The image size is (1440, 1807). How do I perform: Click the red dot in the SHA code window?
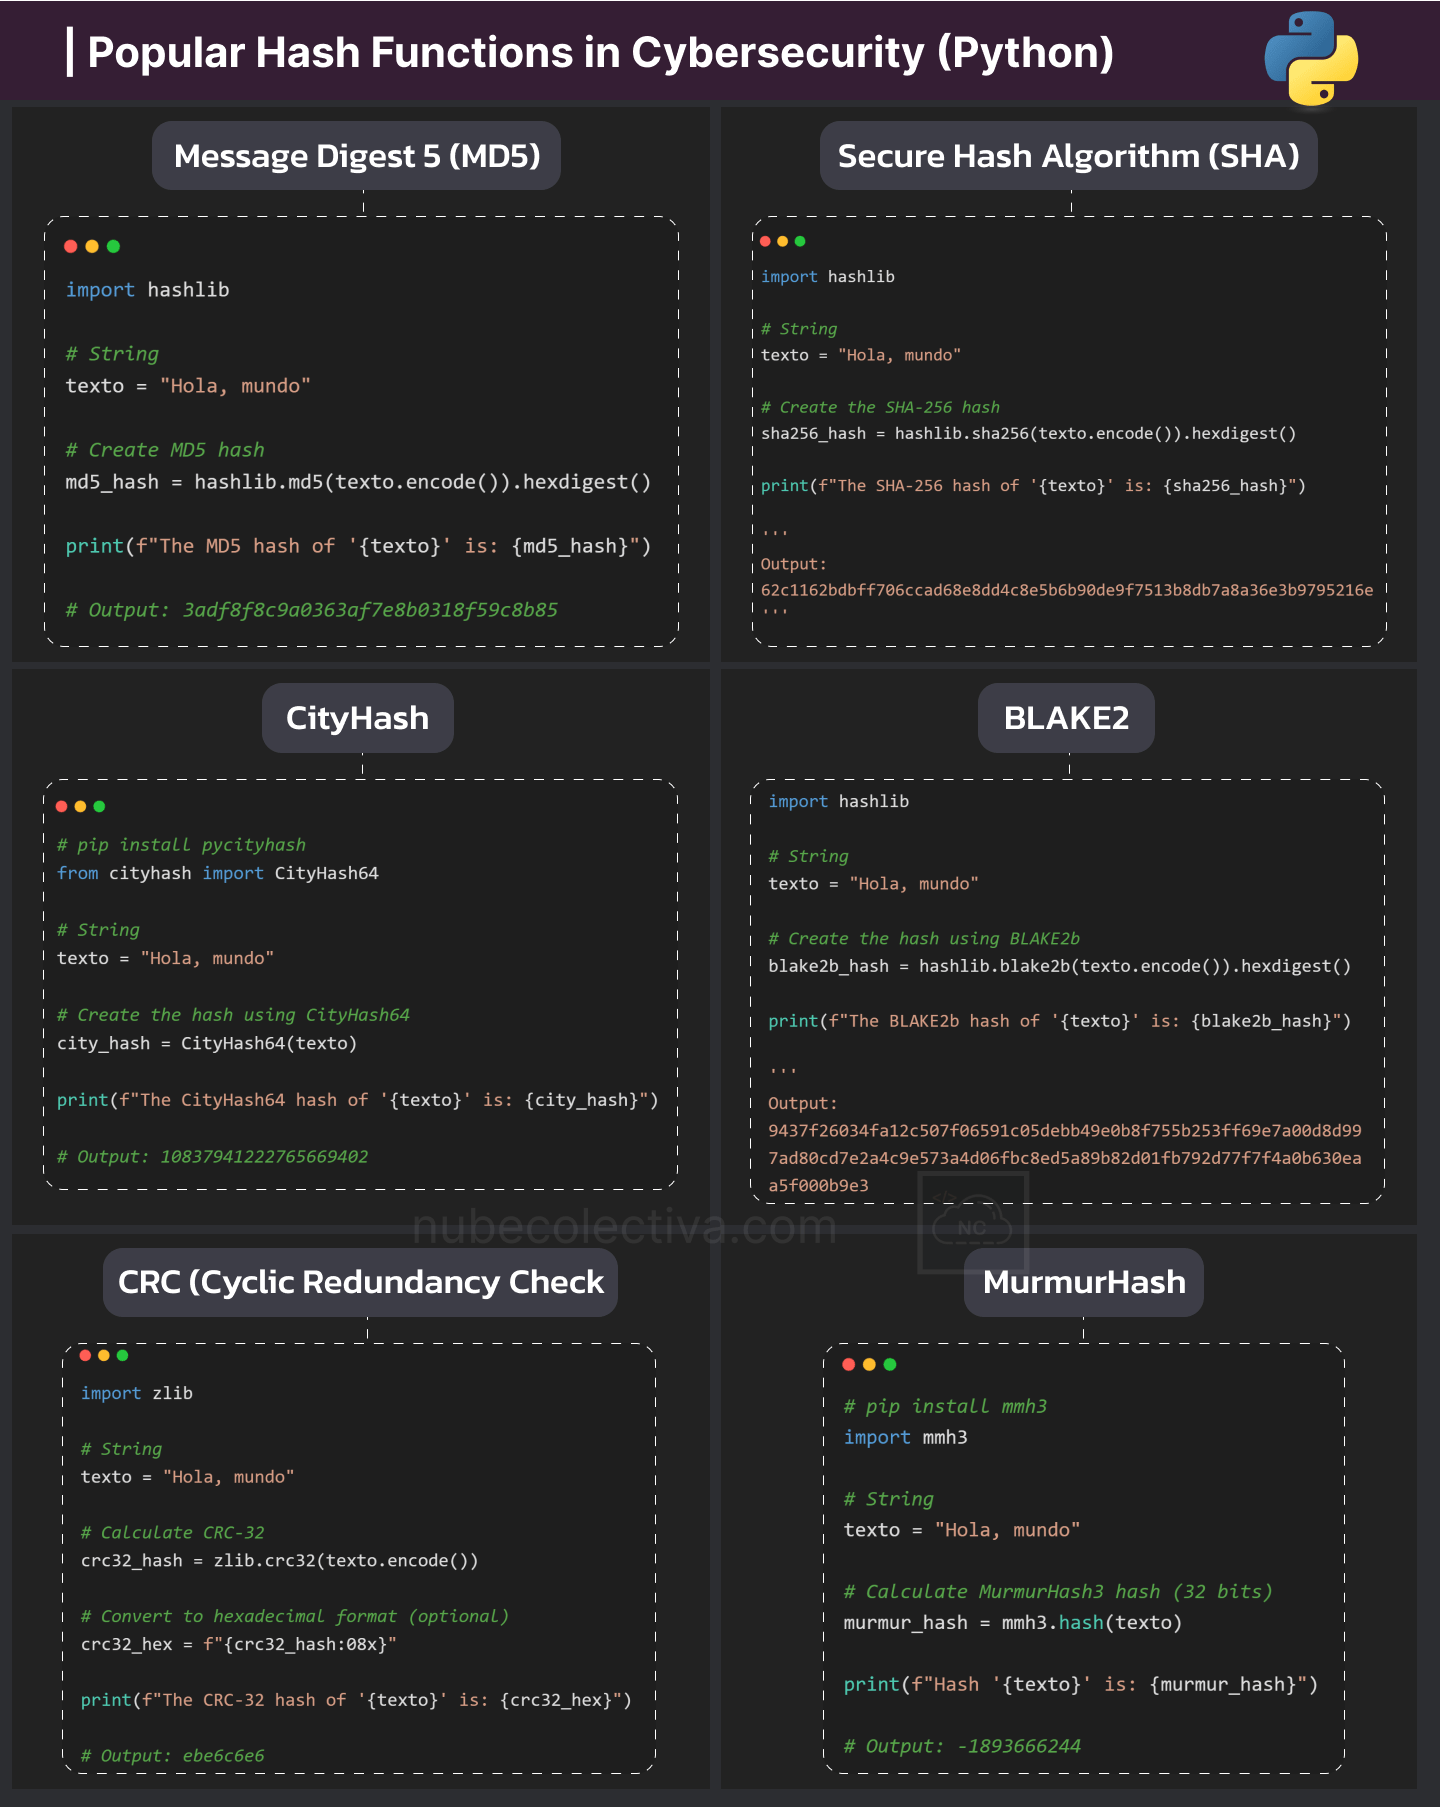(x=766, y=241)
